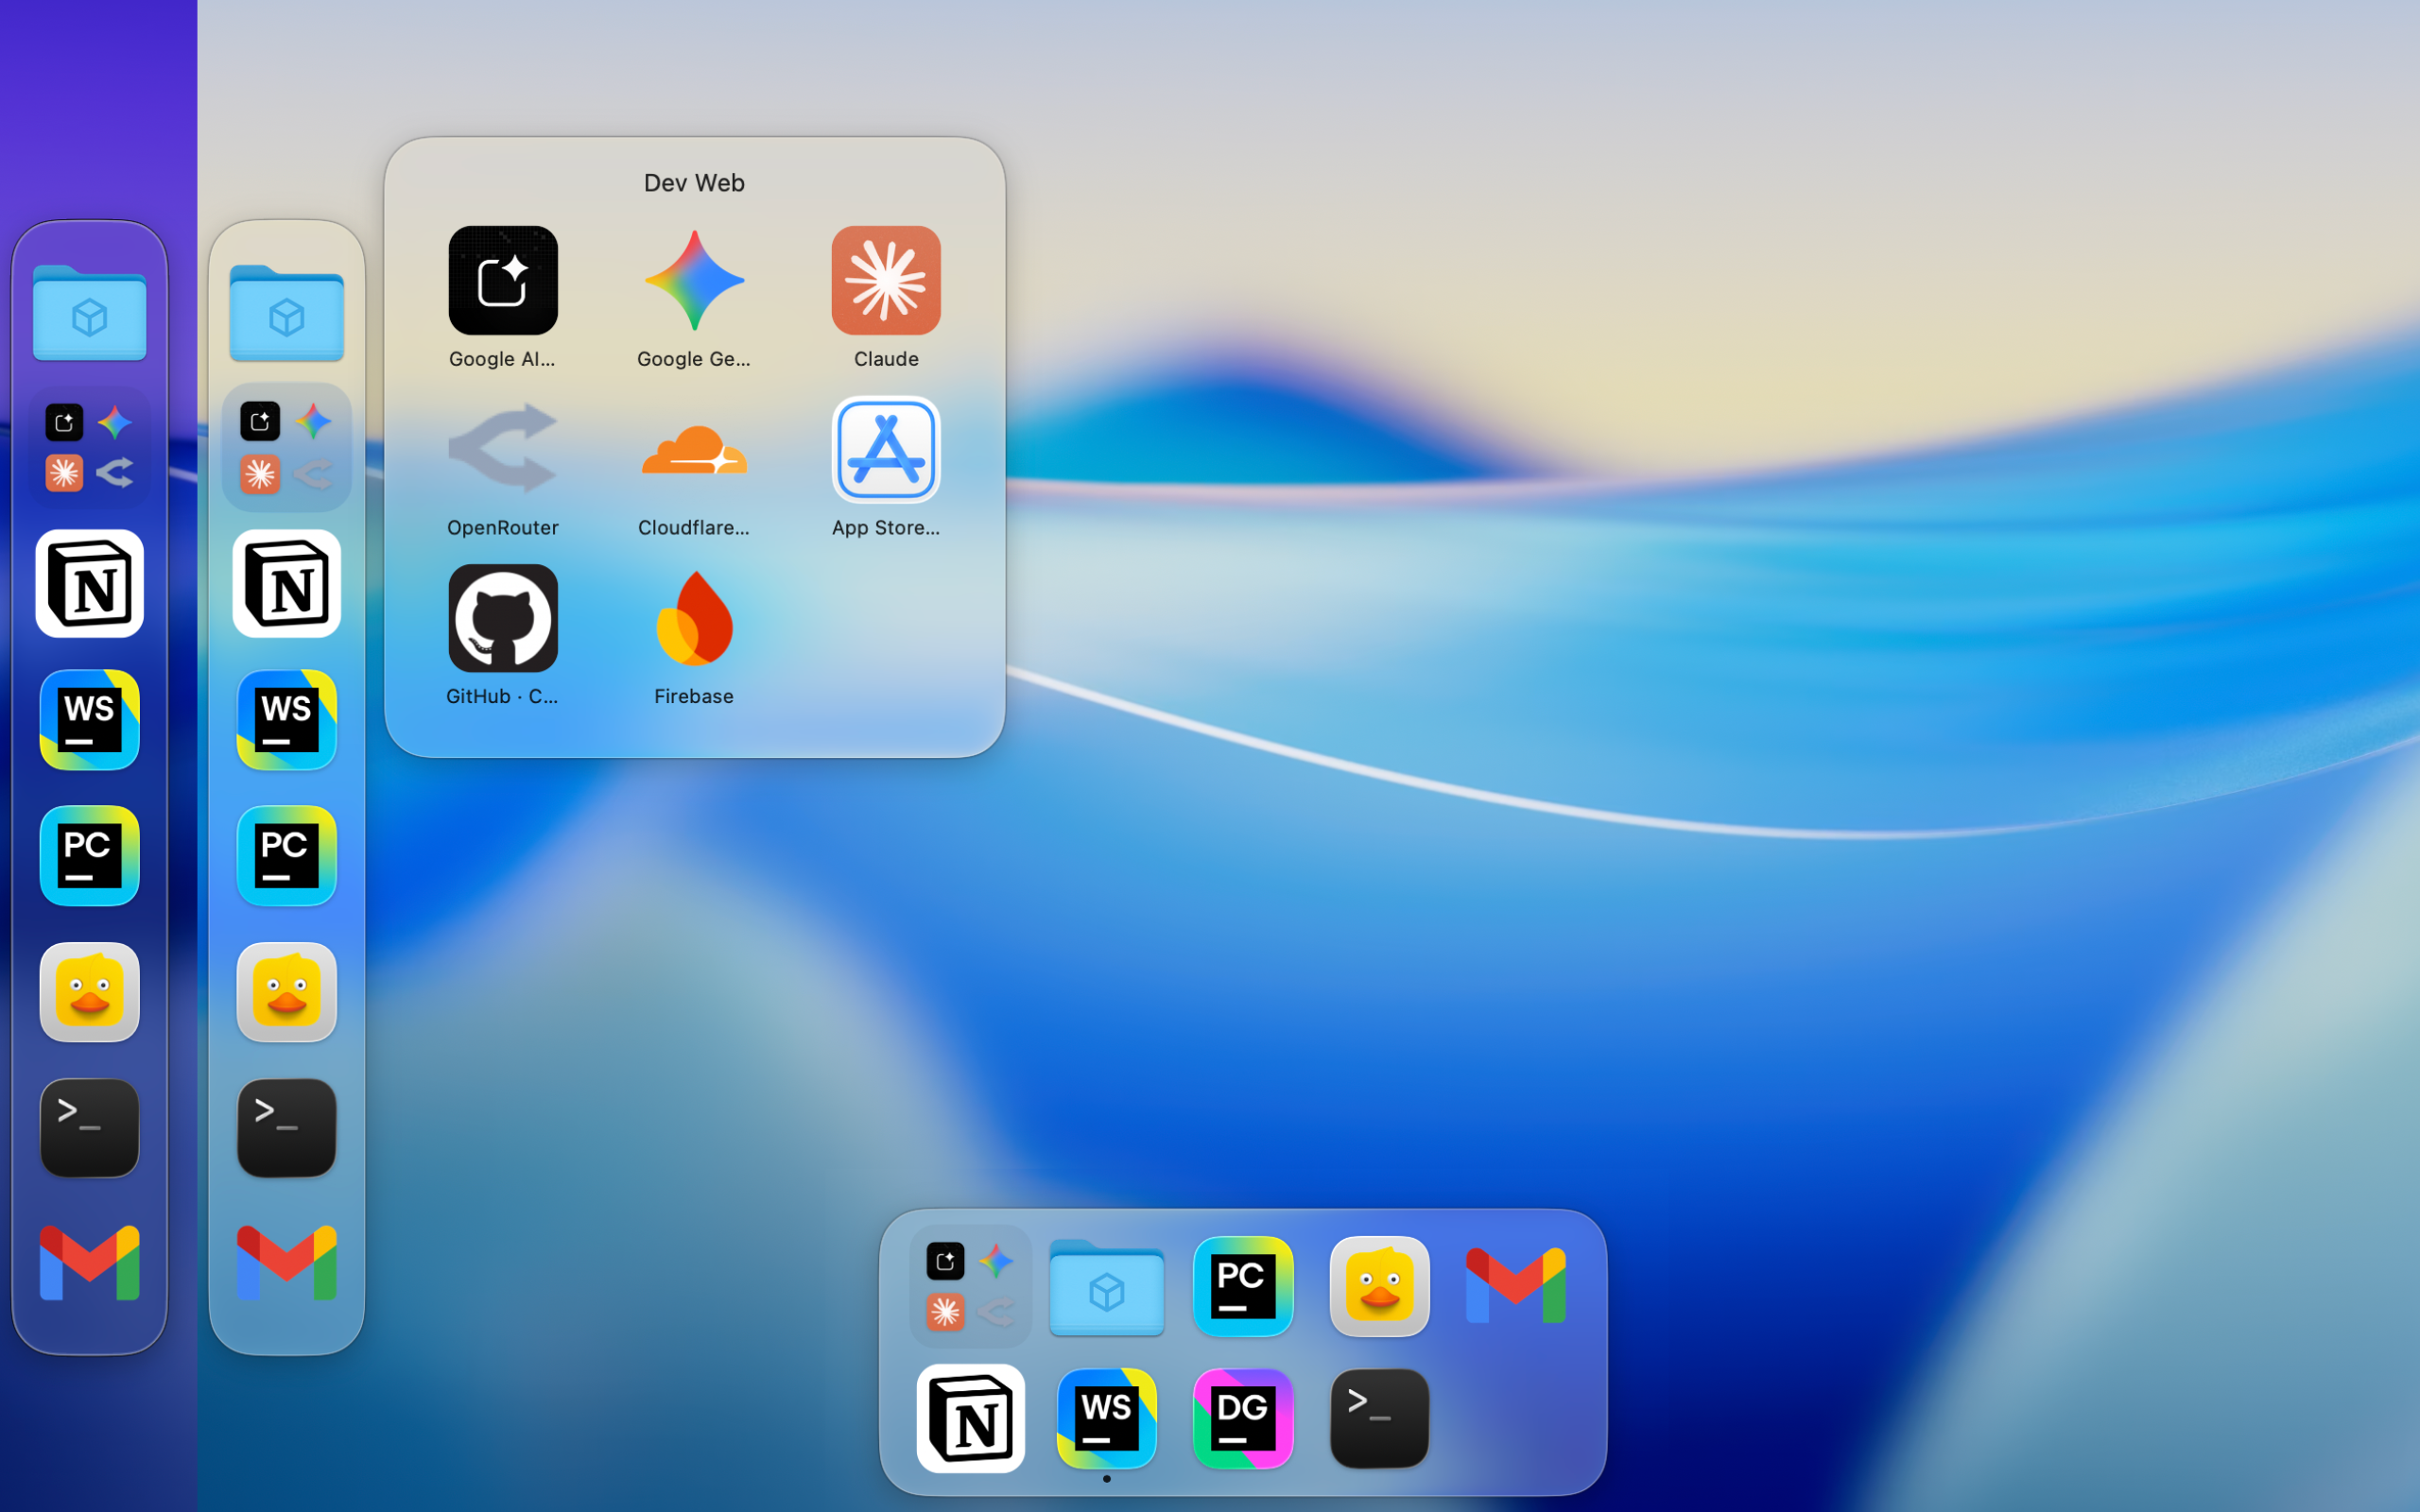Launch WebStorm from the light vertical dock
Viewport: 2420px width, 1512px height.
coord(287,720)
